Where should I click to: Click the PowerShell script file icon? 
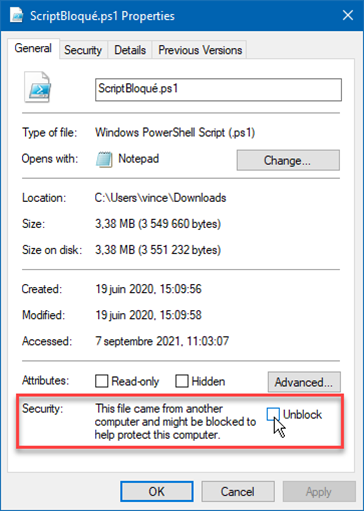pos(37,87)
